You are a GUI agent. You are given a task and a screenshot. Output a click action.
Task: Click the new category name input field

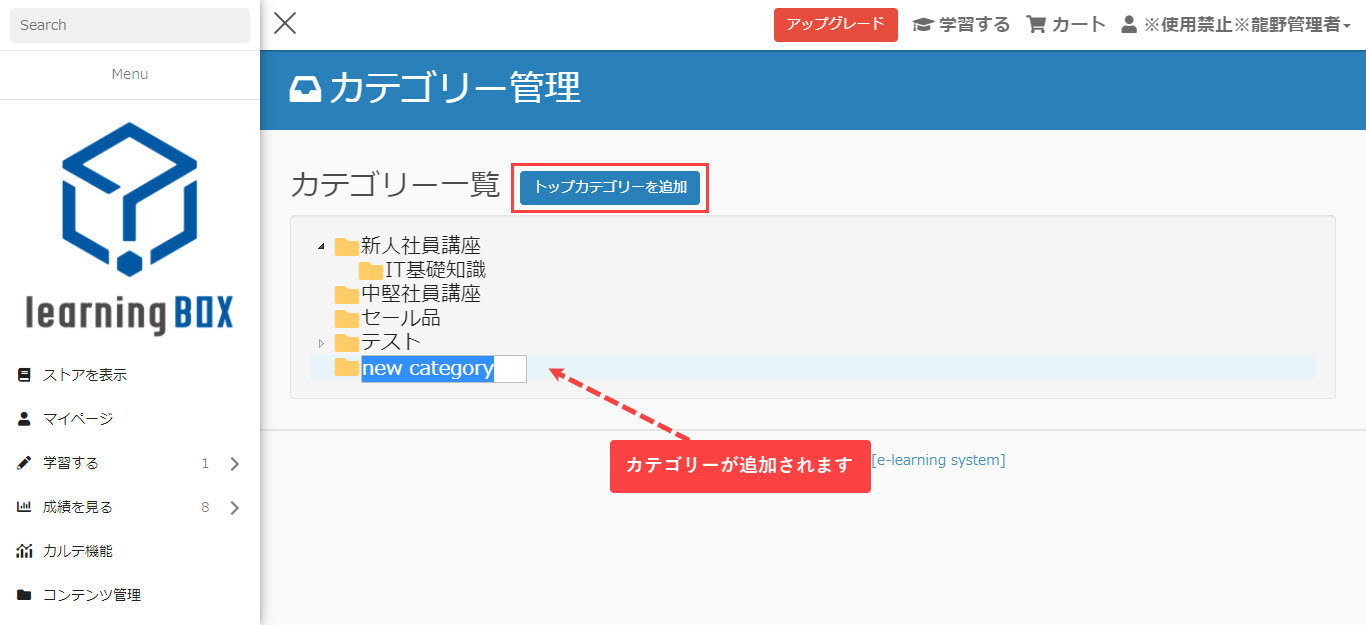point(443,368)
